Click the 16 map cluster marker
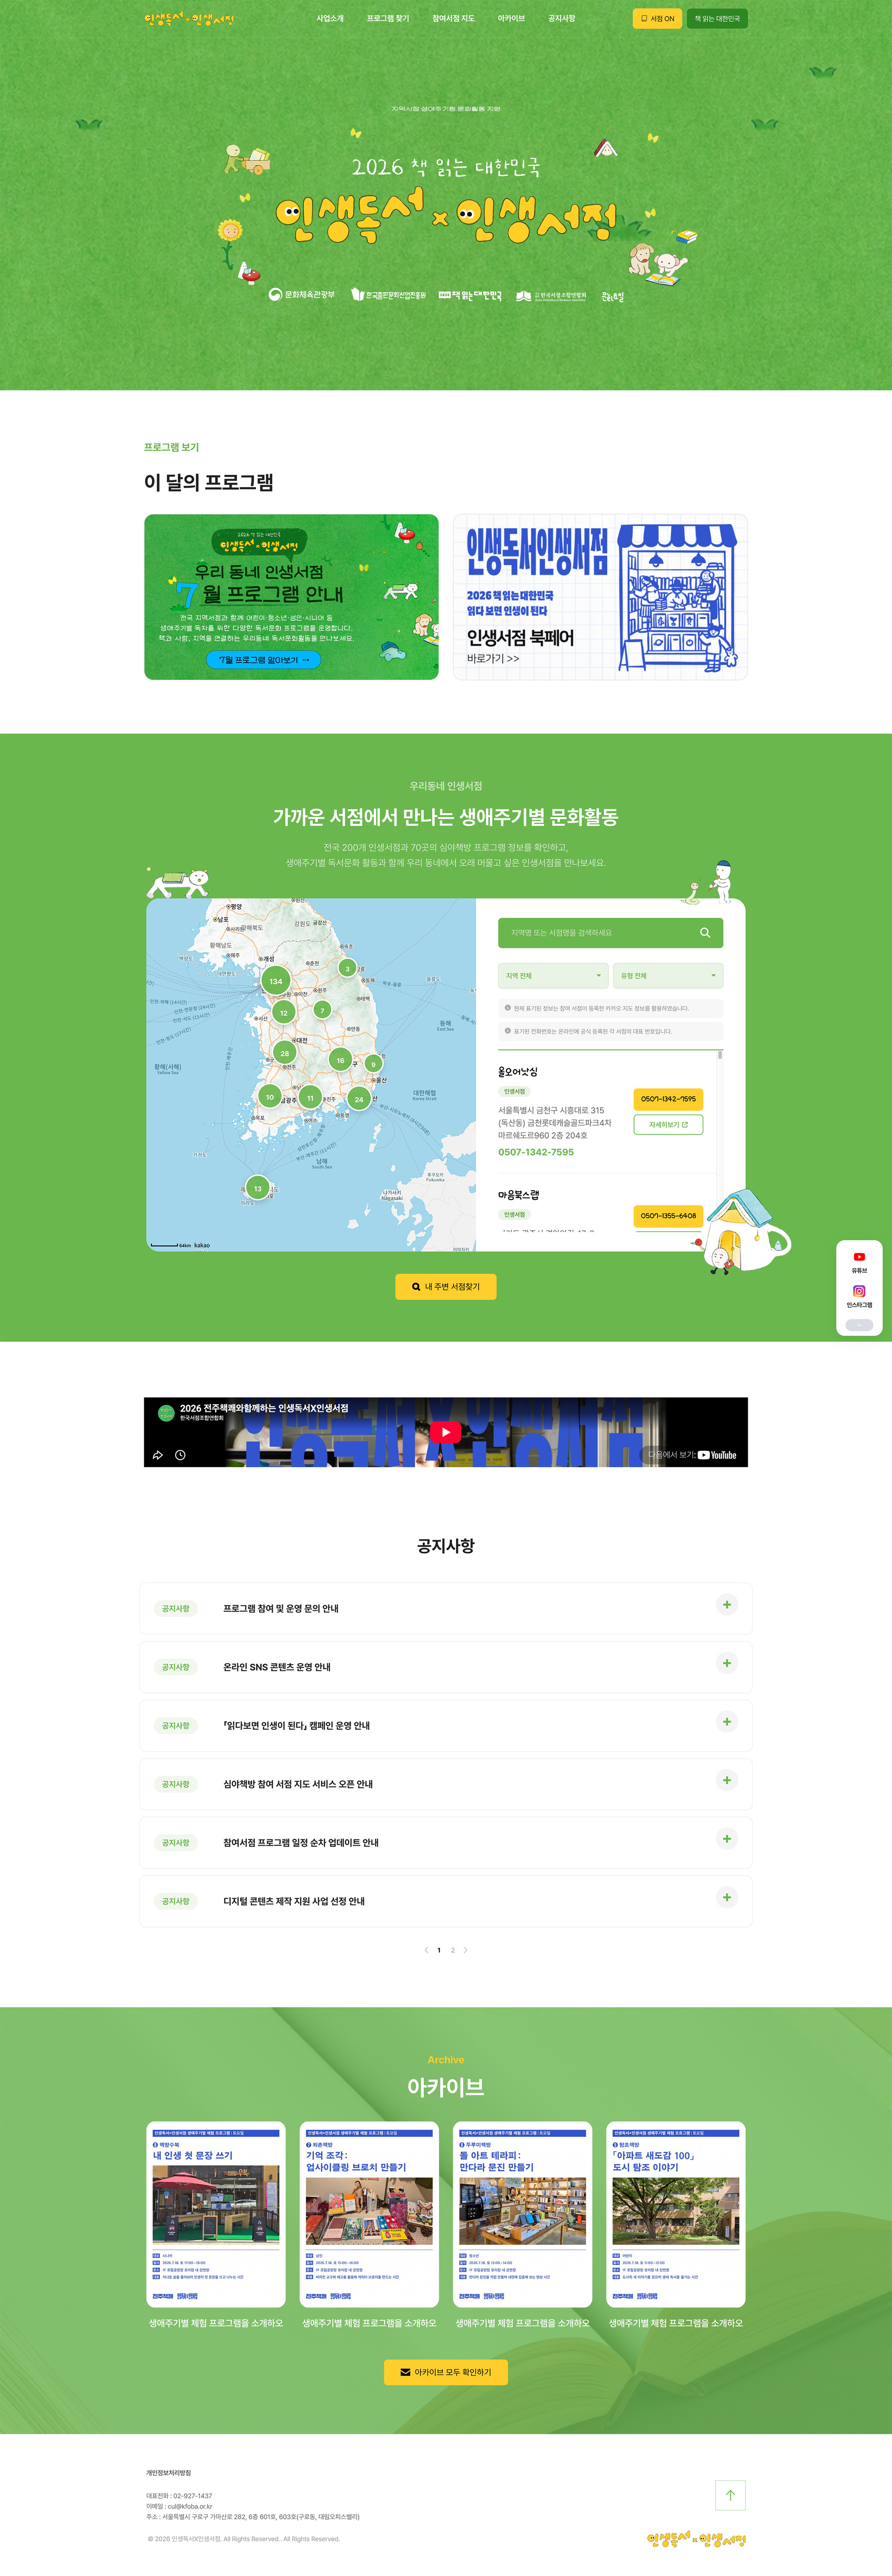The height and width of the screenshot is (2576, 892). [x=340, y=1060]
